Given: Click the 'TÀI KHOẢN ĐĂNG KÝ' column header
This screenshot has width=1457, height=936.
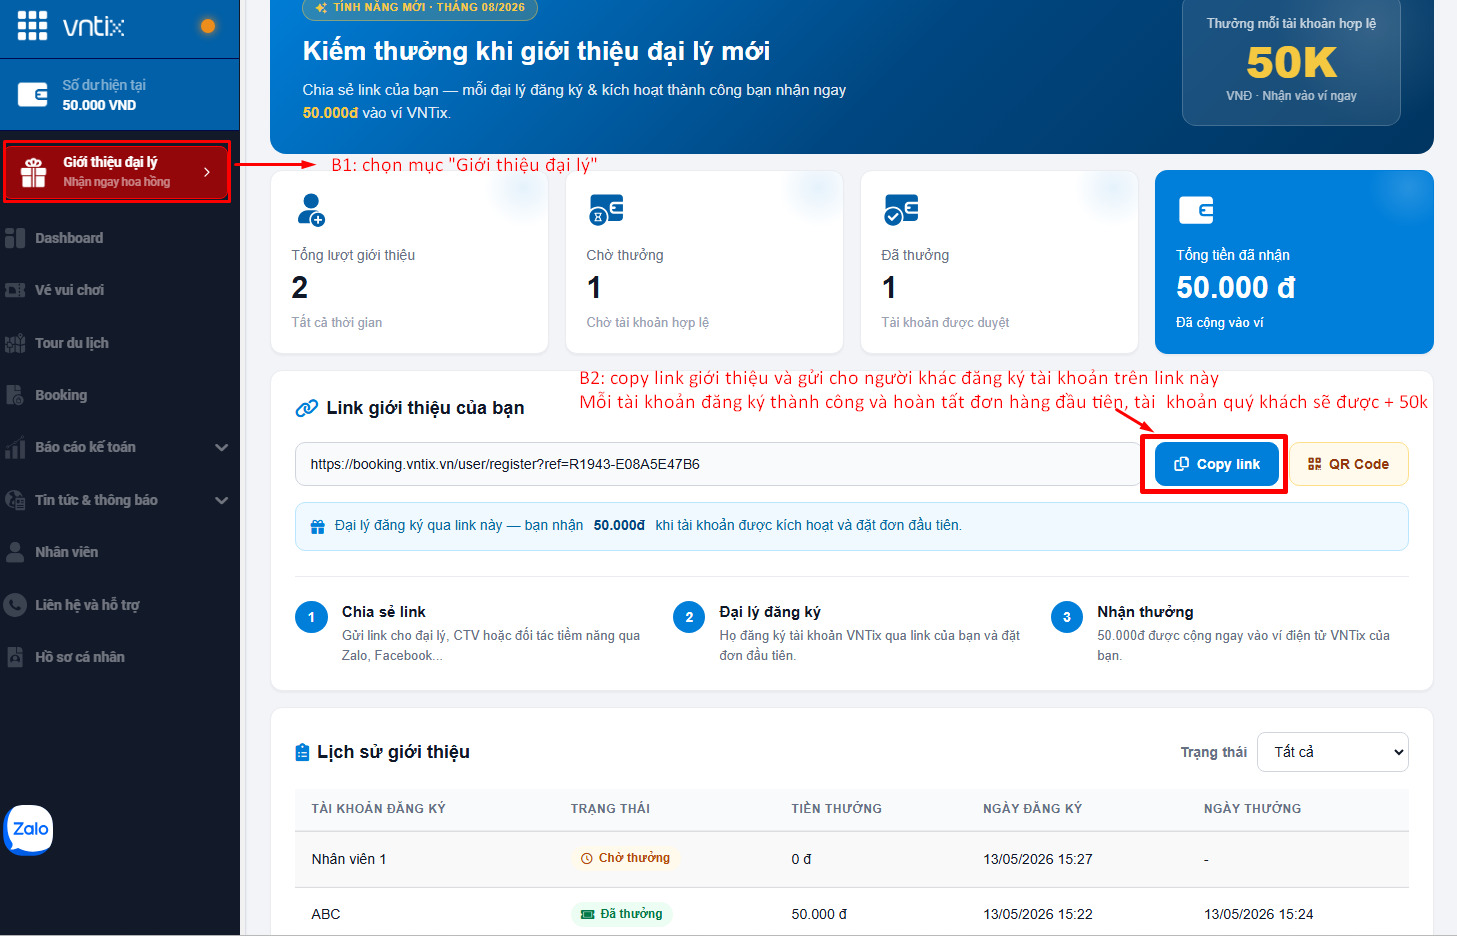Looking at the screenshot, I should click(x=378, y=808).
